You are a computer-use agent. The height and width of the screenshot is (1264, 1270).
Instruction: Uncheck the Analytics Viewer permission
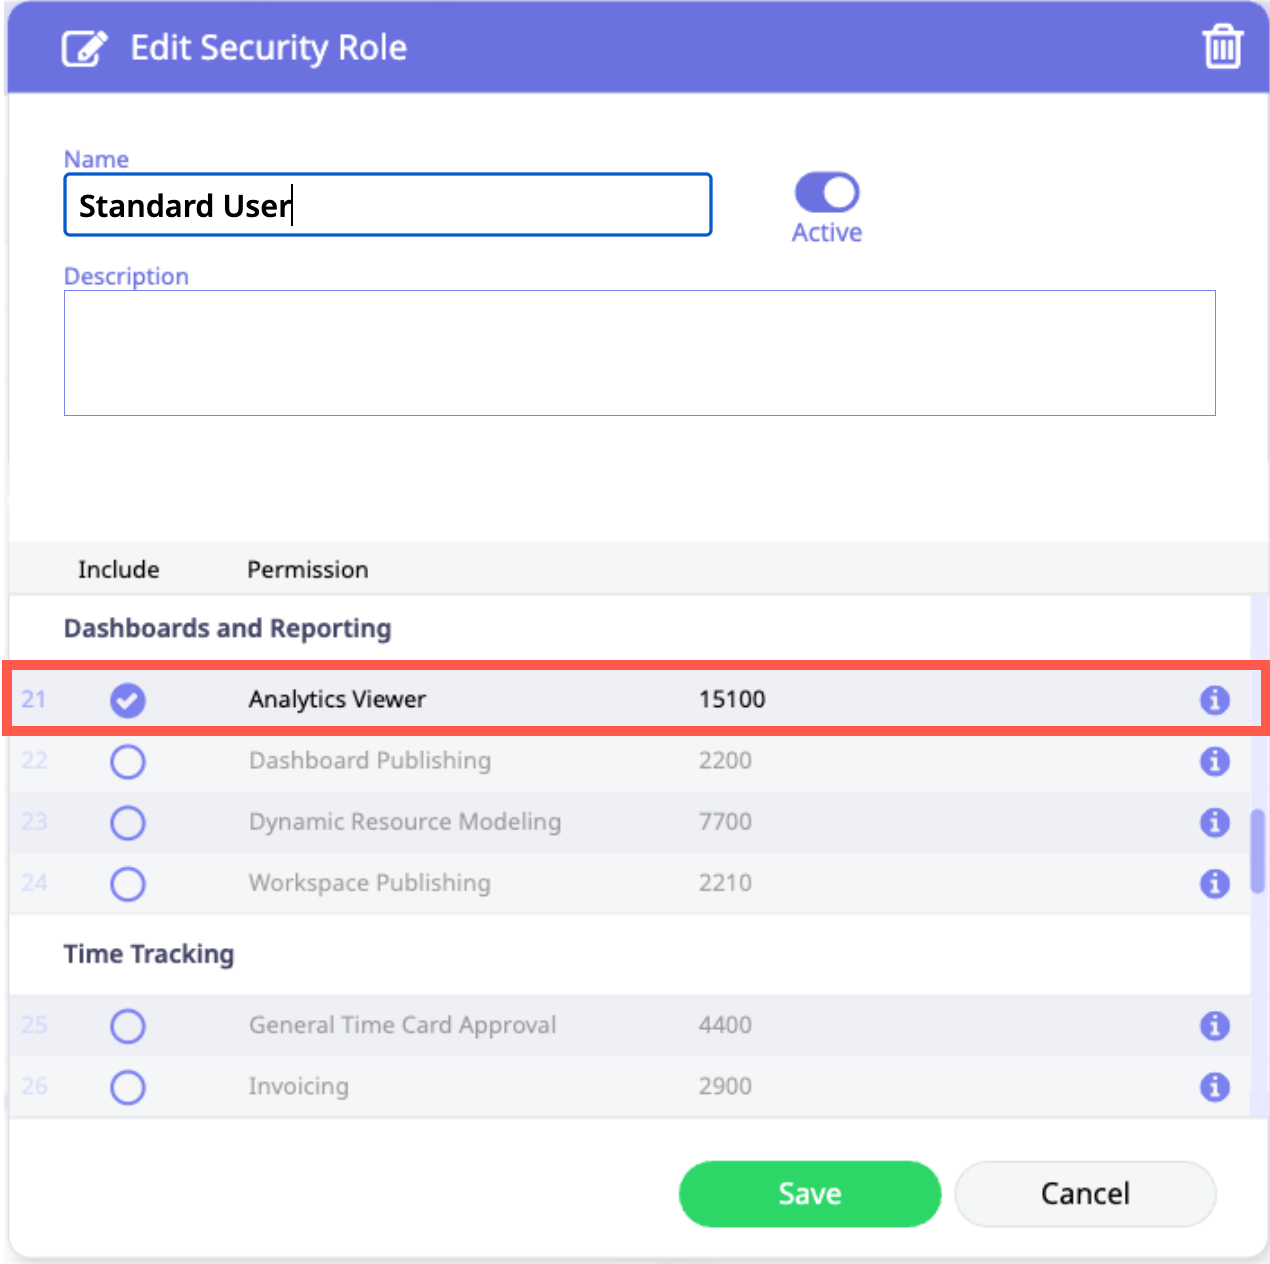pyautogui.click(x=128, y=700)
